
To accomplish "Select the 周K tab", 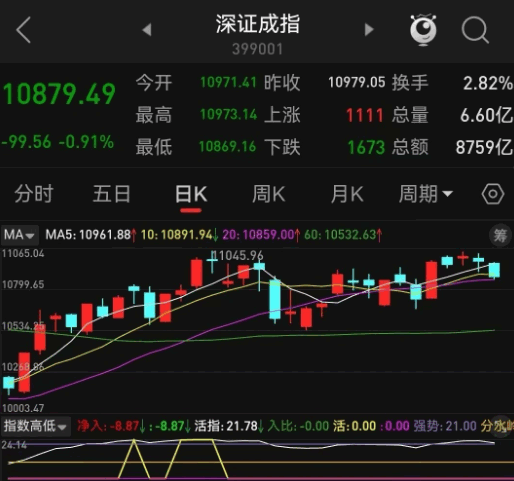I will [x=269, y=194].
